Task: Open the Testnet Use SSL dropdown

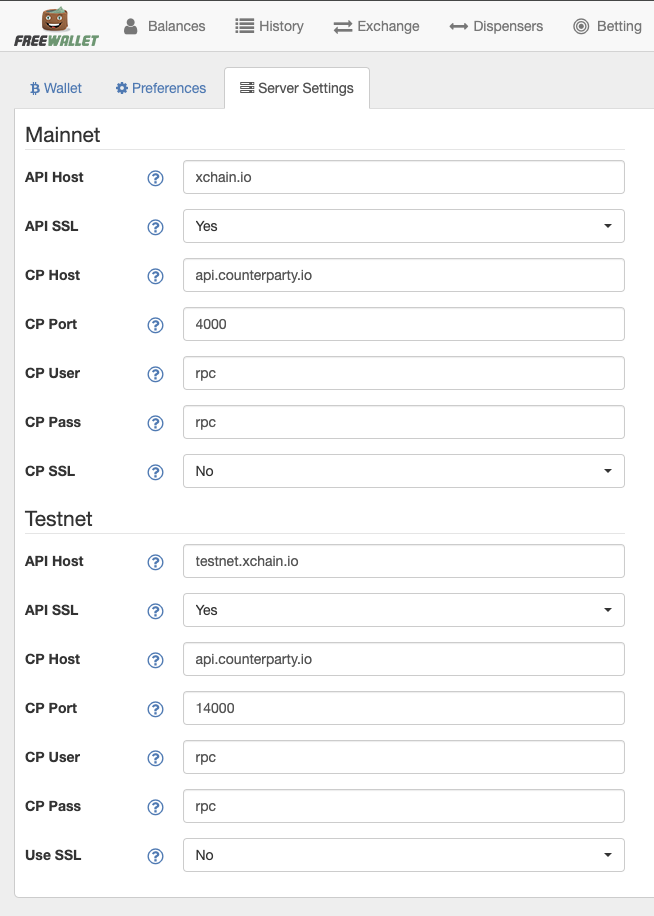Action: pos(403,855)
